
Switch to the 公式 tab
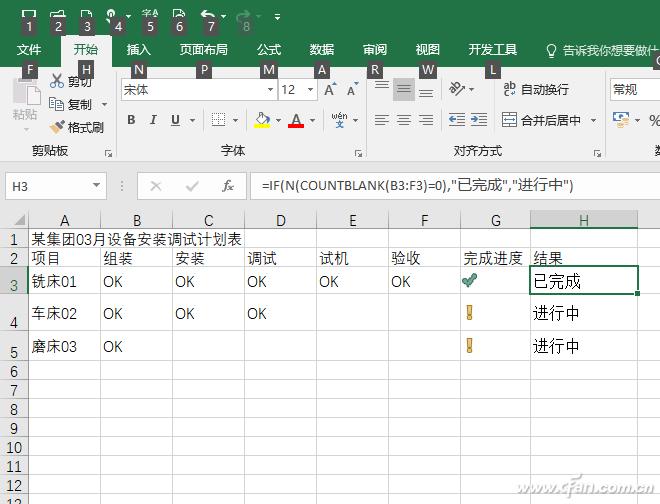click(x=269, y=50)
